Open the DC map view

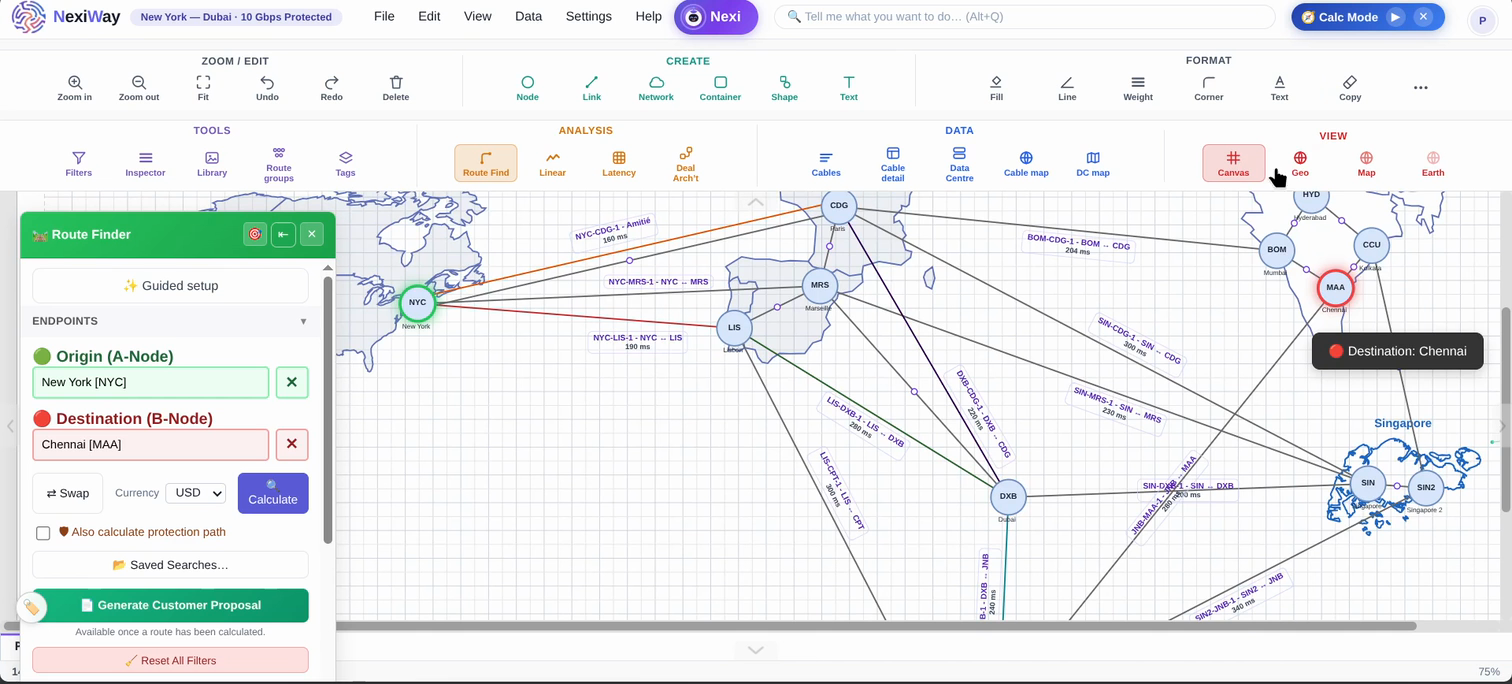coord(1093,164)
